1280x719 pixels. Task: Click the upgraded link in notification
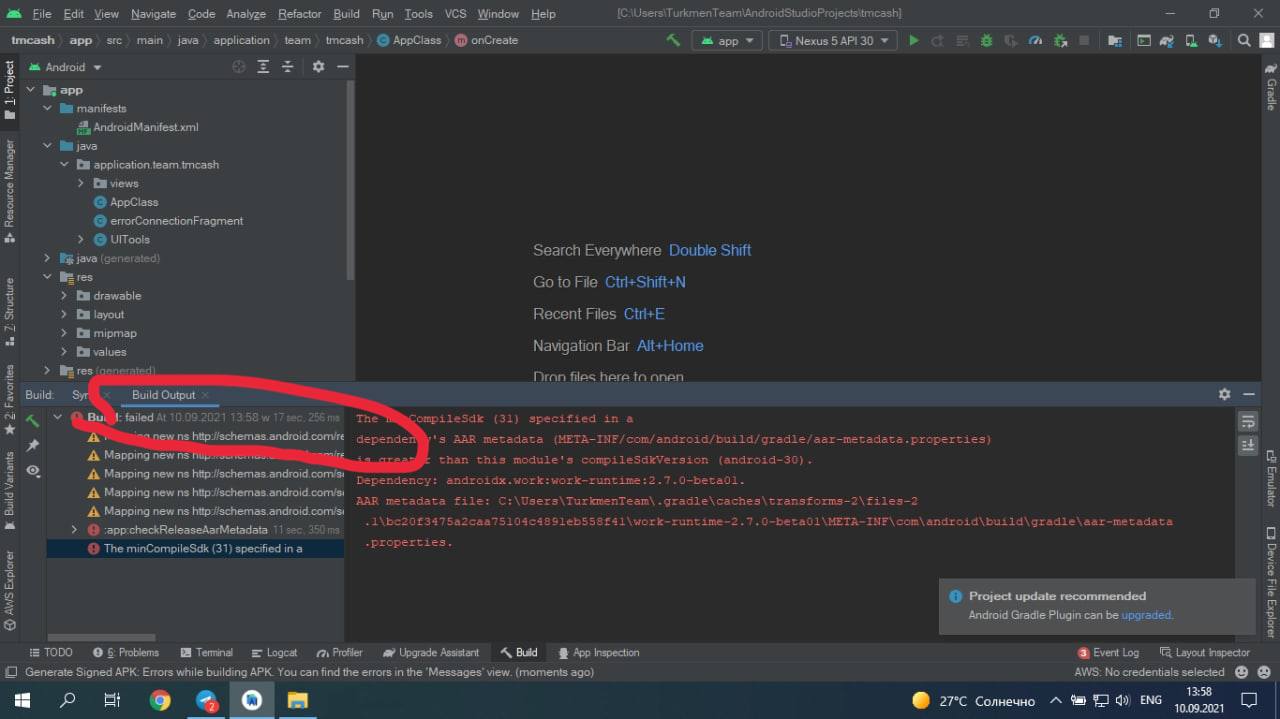1145,615
